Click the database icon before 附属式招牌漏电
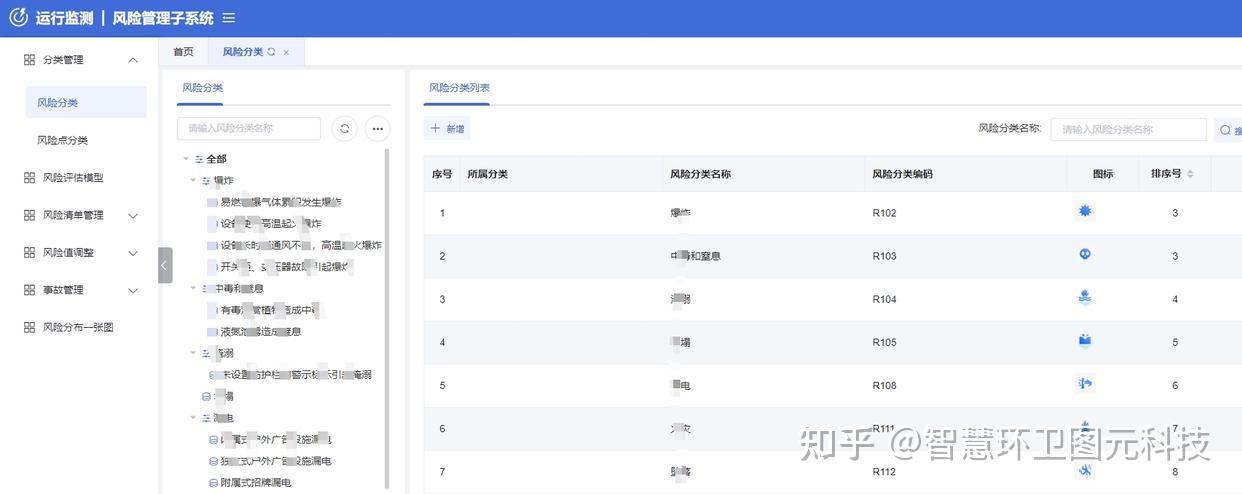Viewport: 1242px width, 494px height. point(213,483)
